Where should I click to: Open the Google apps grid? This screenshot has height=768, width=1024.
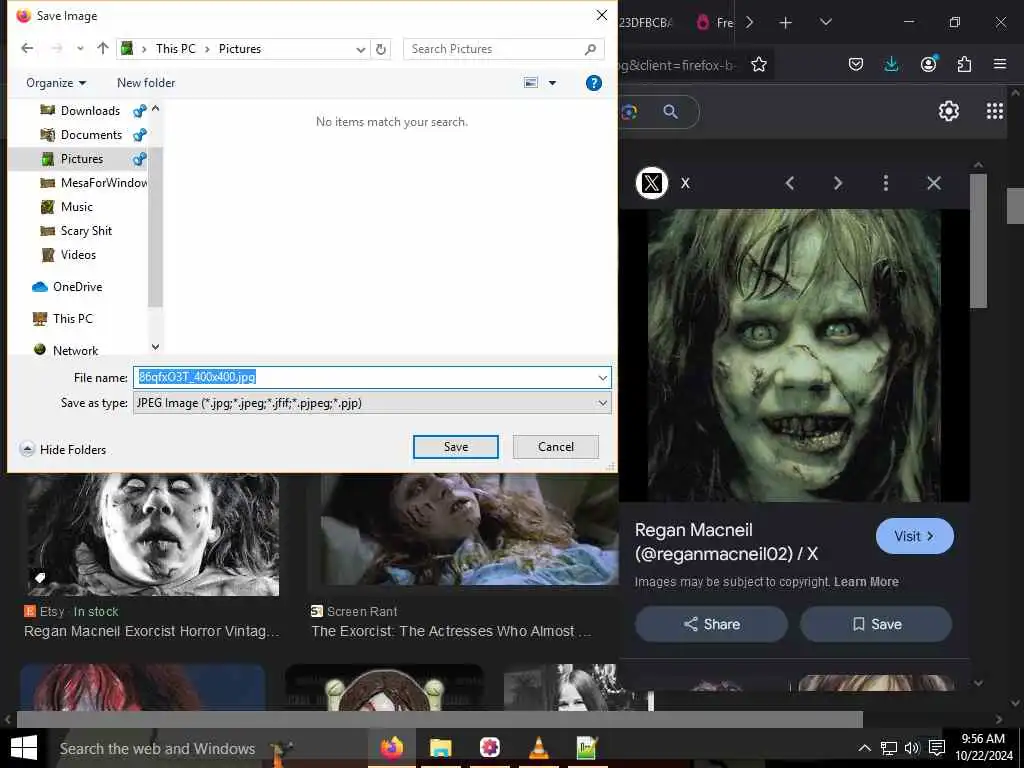click(x=995, y=111)
